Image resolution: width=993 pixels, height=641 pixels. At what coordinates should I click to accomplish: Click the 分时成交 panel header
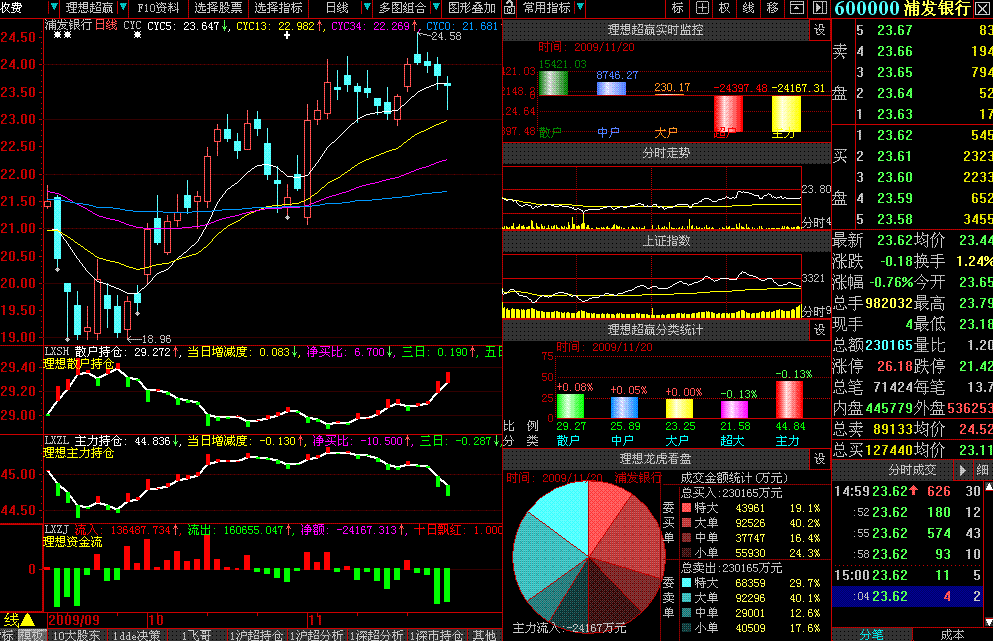click(911, 470)
